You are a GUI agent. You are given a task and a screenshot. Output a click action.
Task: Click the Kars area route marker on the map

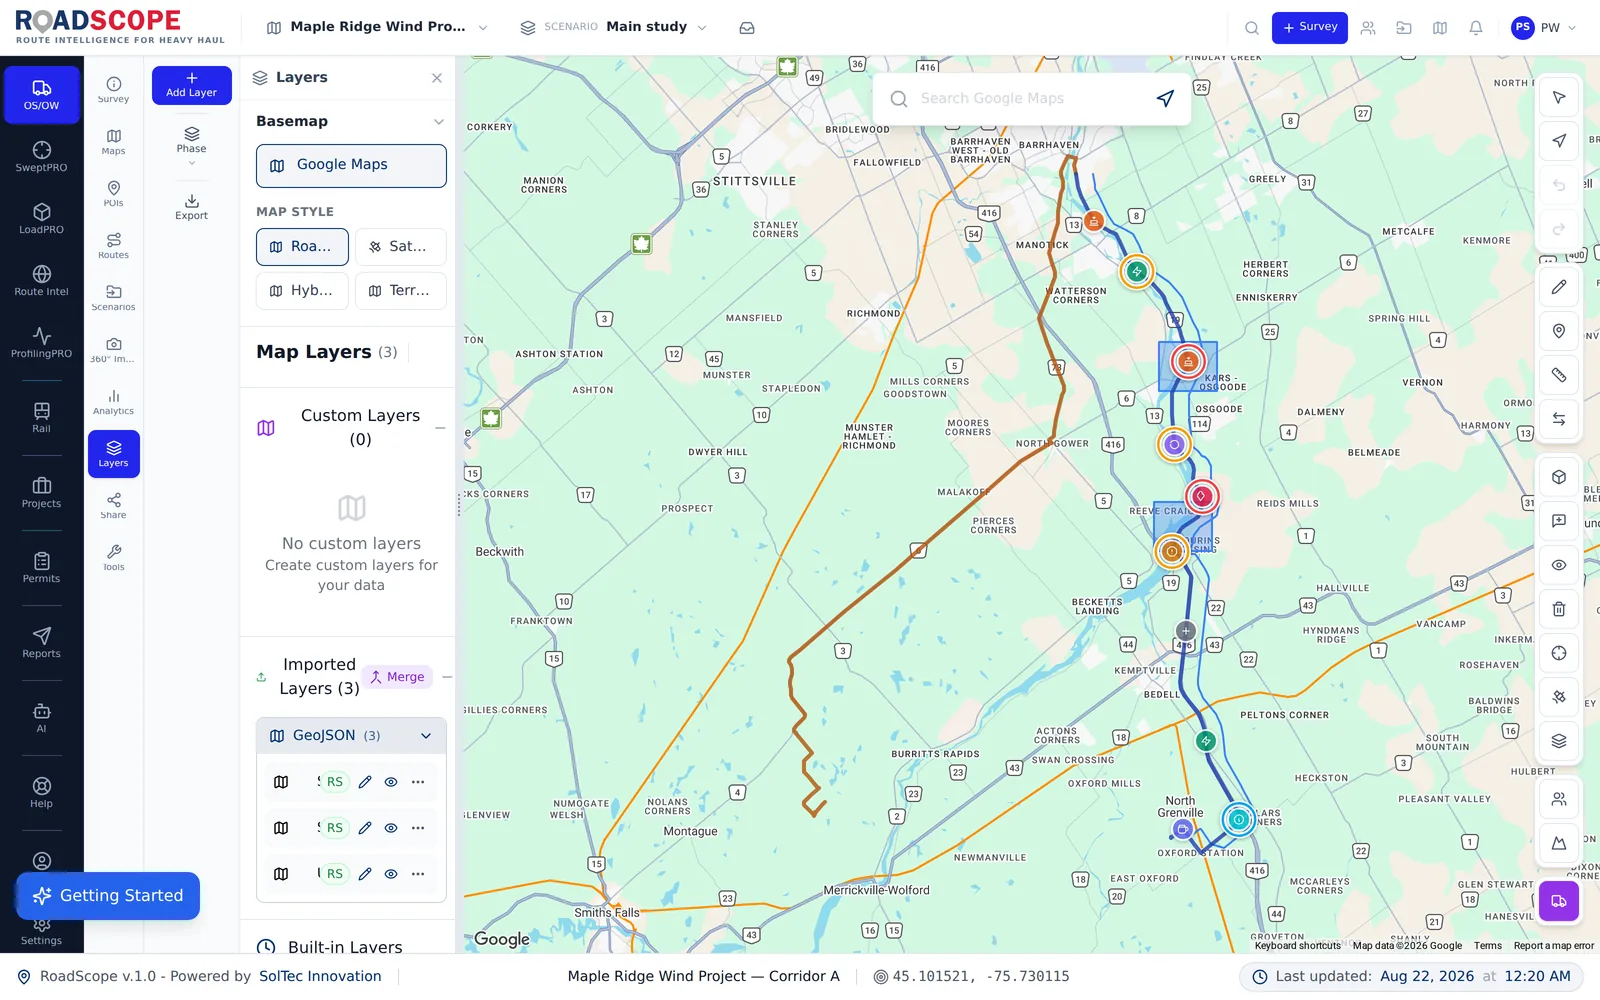point(1188,362)
